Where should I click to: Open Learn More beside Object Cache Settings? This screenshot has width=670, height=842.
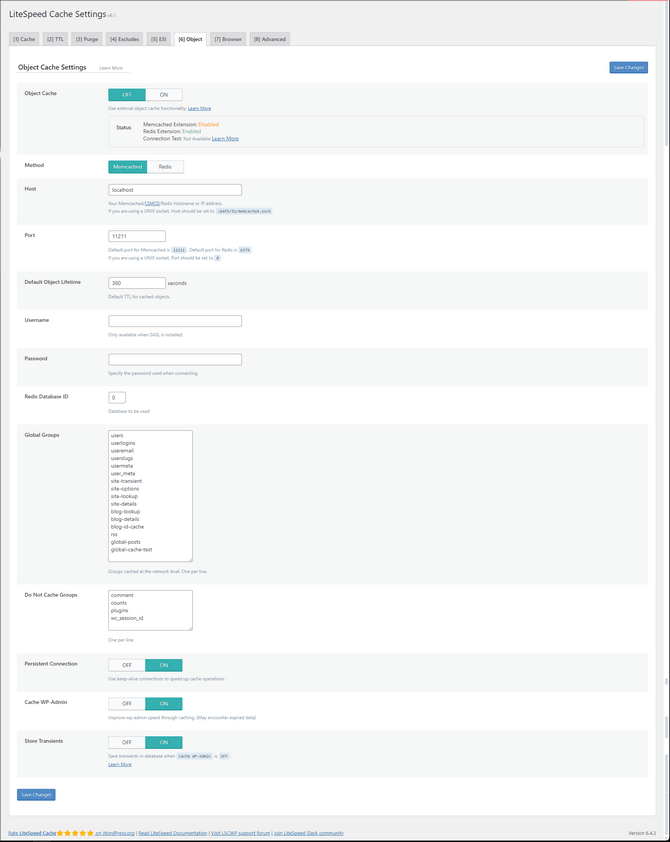click(111, 68)
